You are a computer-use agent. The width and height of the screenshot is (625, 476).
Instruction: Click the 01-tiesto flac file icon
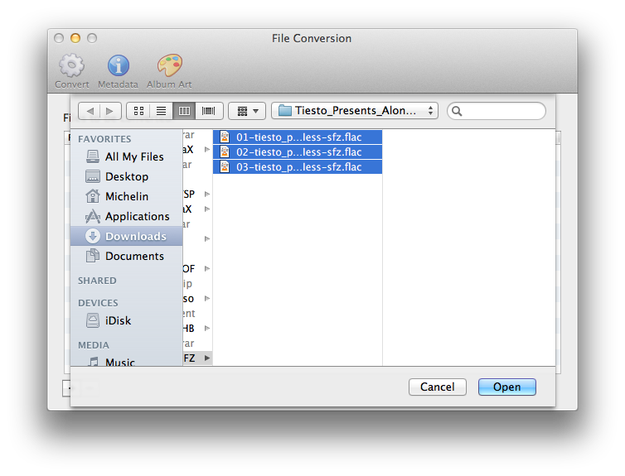[x=225, y=137]
